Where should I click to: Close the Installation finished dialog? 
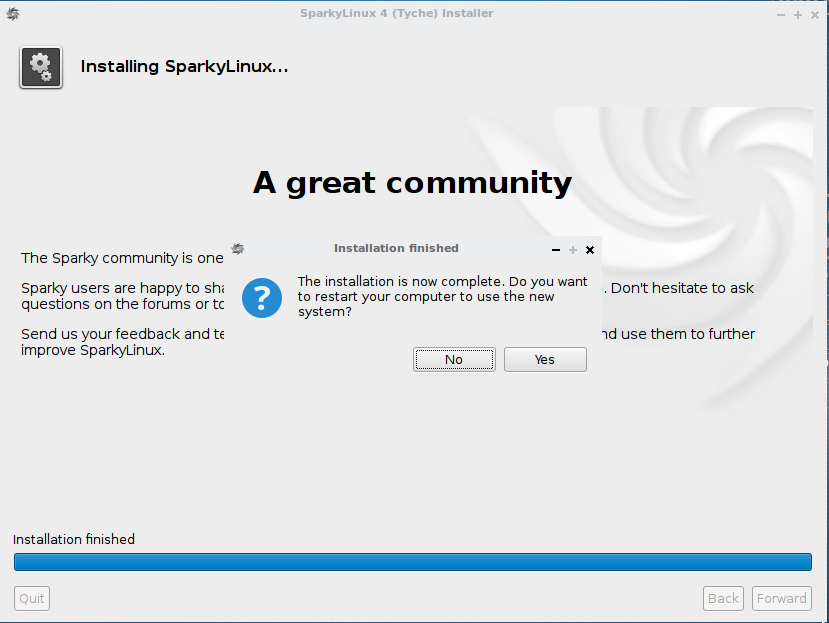(x=590, y=250)
